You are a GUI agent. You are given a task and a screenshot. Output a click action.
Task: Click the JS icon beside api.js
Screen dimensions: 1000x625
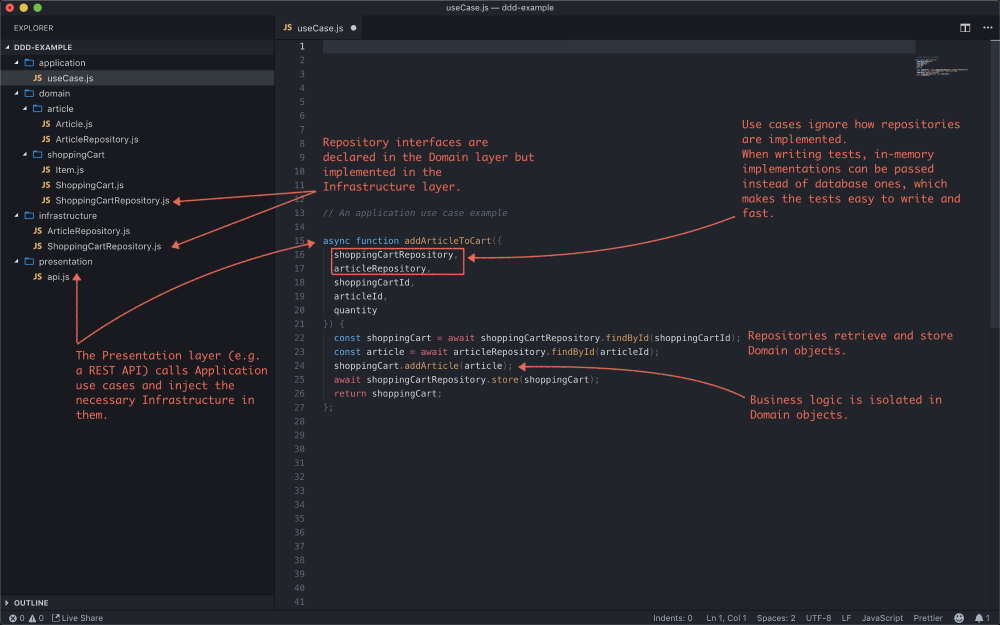coord(37,277)
